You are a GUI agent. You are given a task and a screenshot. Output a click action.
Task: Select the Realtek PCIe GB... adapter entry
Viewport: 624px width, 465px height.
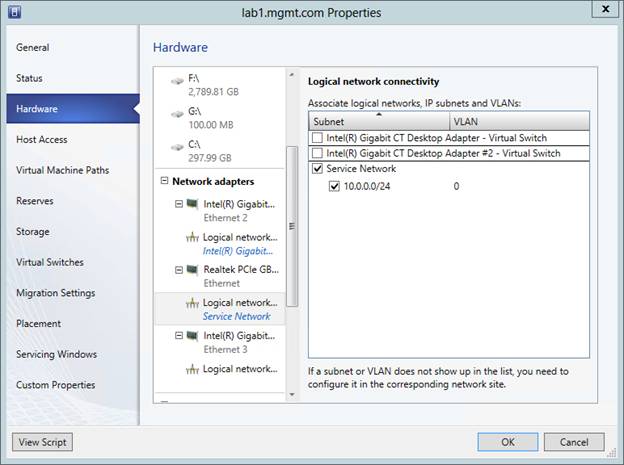pos(241,270)
